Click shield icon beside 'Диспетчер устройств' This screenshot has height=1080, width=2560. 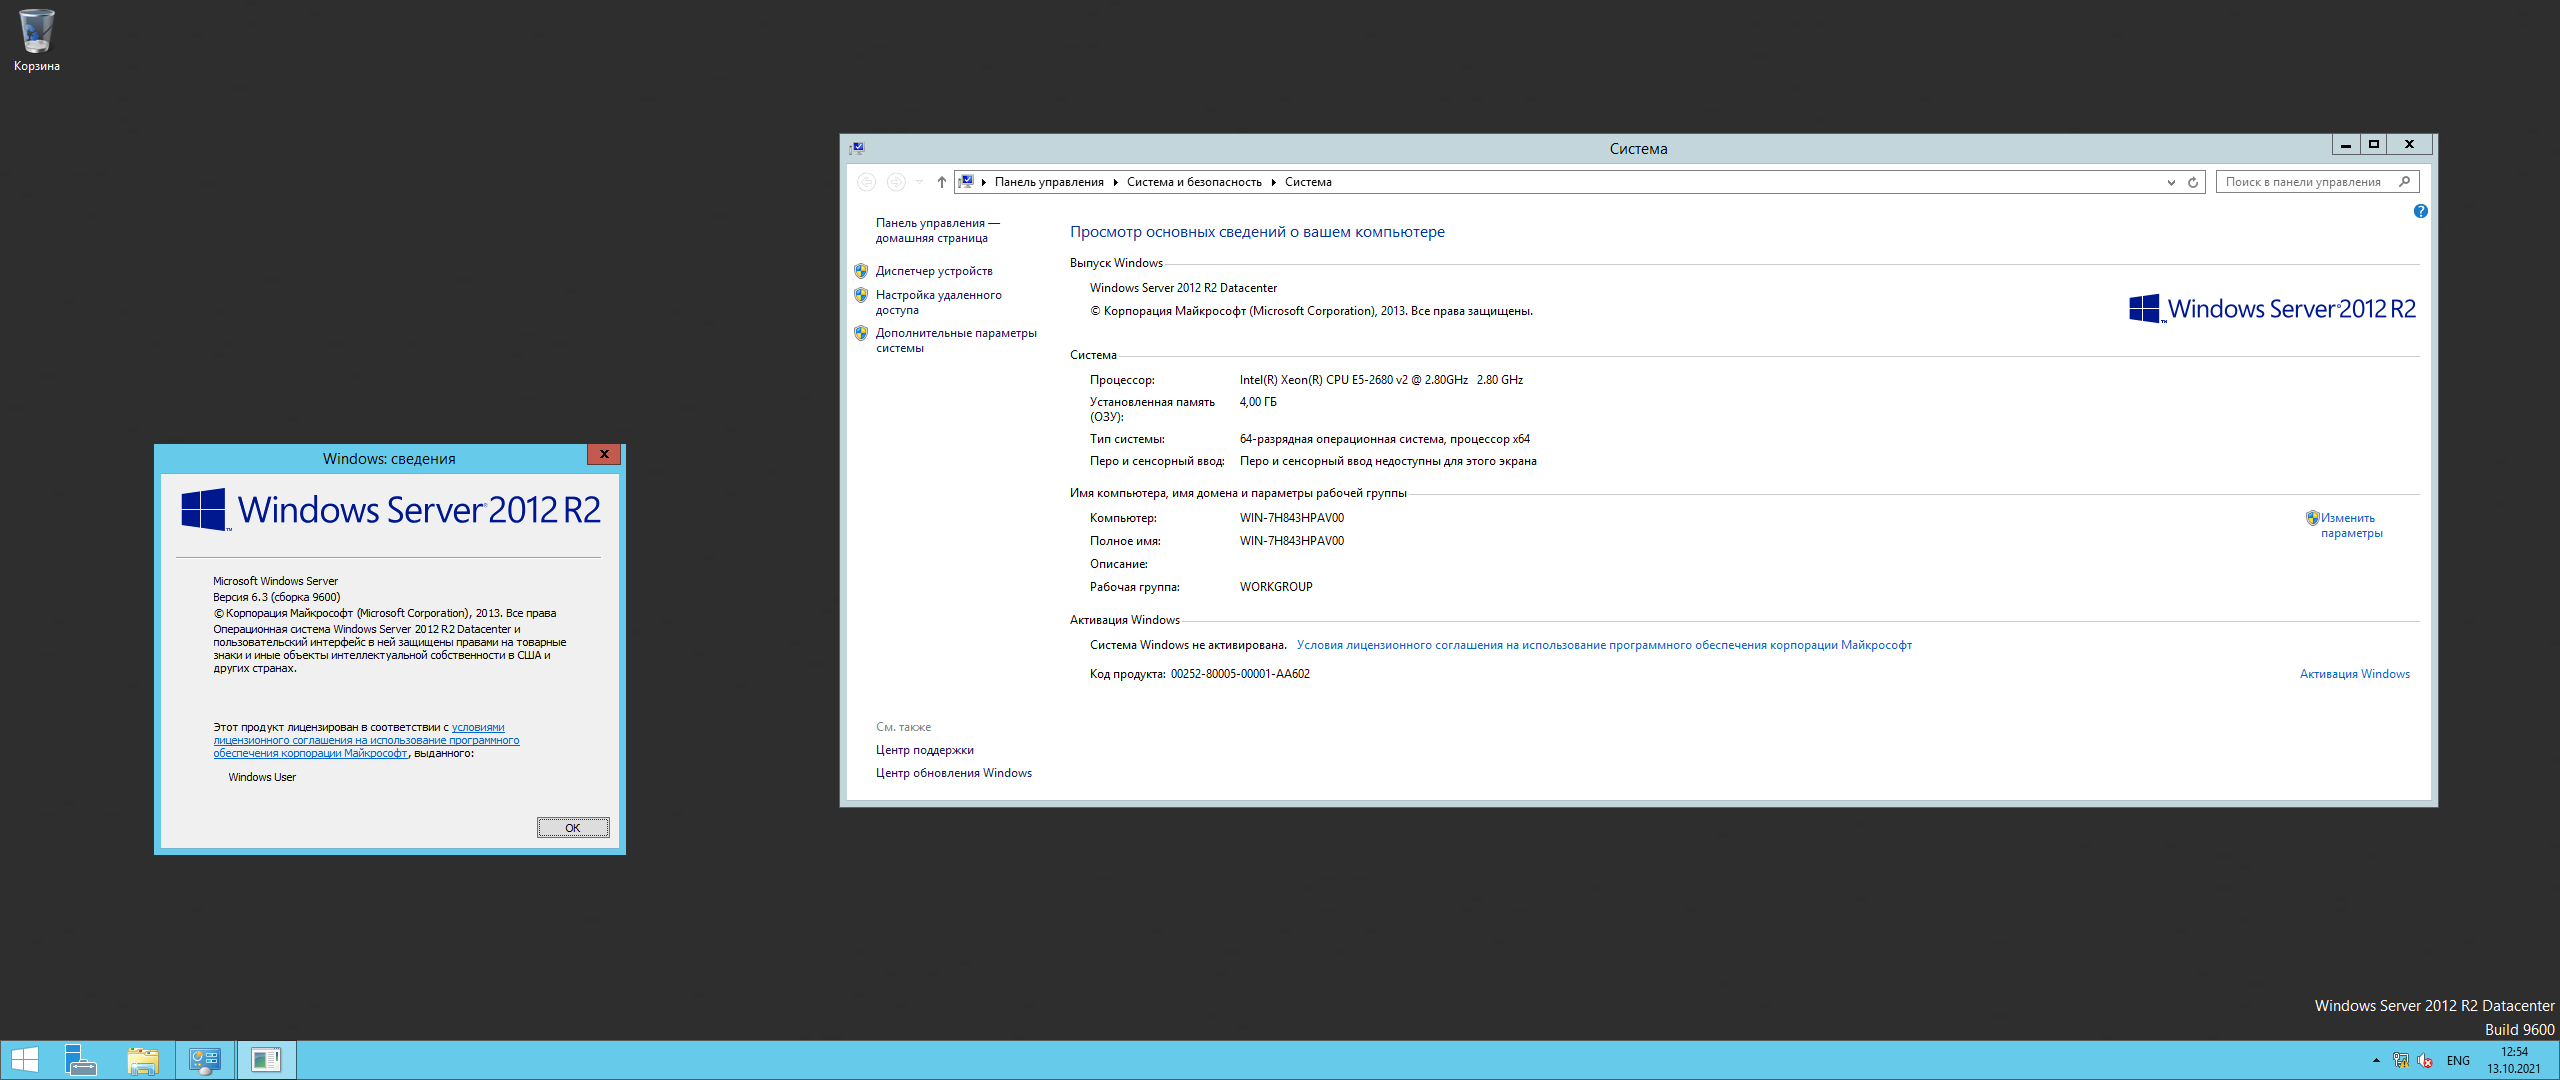point(861,271)
